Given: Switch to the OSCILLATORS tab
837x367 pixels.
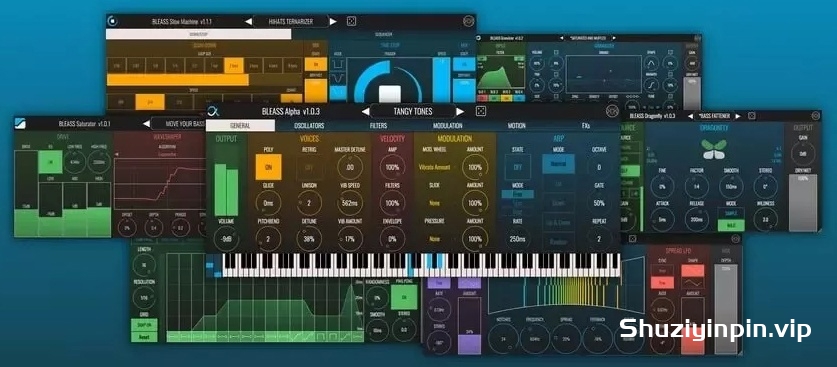Looking at the screenshot, I should 309,126.
